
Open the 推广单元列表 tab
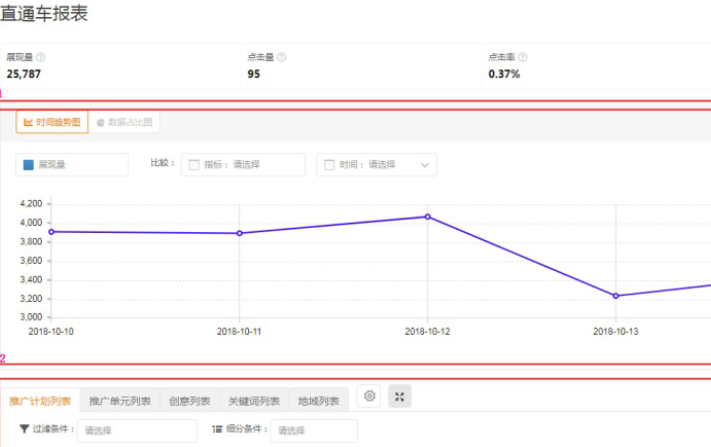click(119, 402)
